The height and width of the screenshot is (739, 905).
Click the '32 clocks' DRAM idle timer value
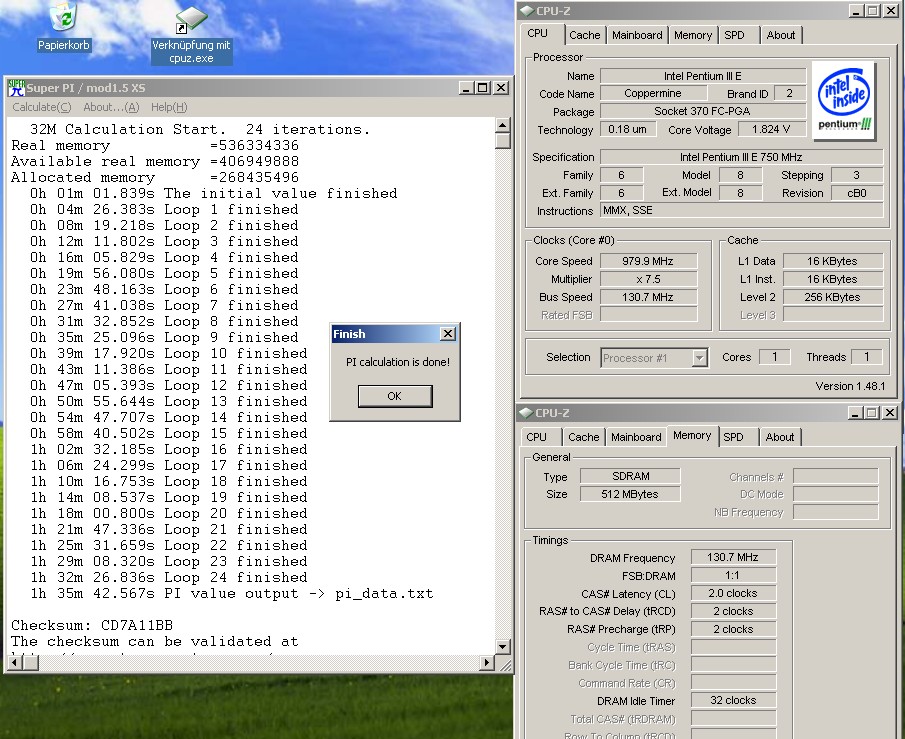point(733,700)
